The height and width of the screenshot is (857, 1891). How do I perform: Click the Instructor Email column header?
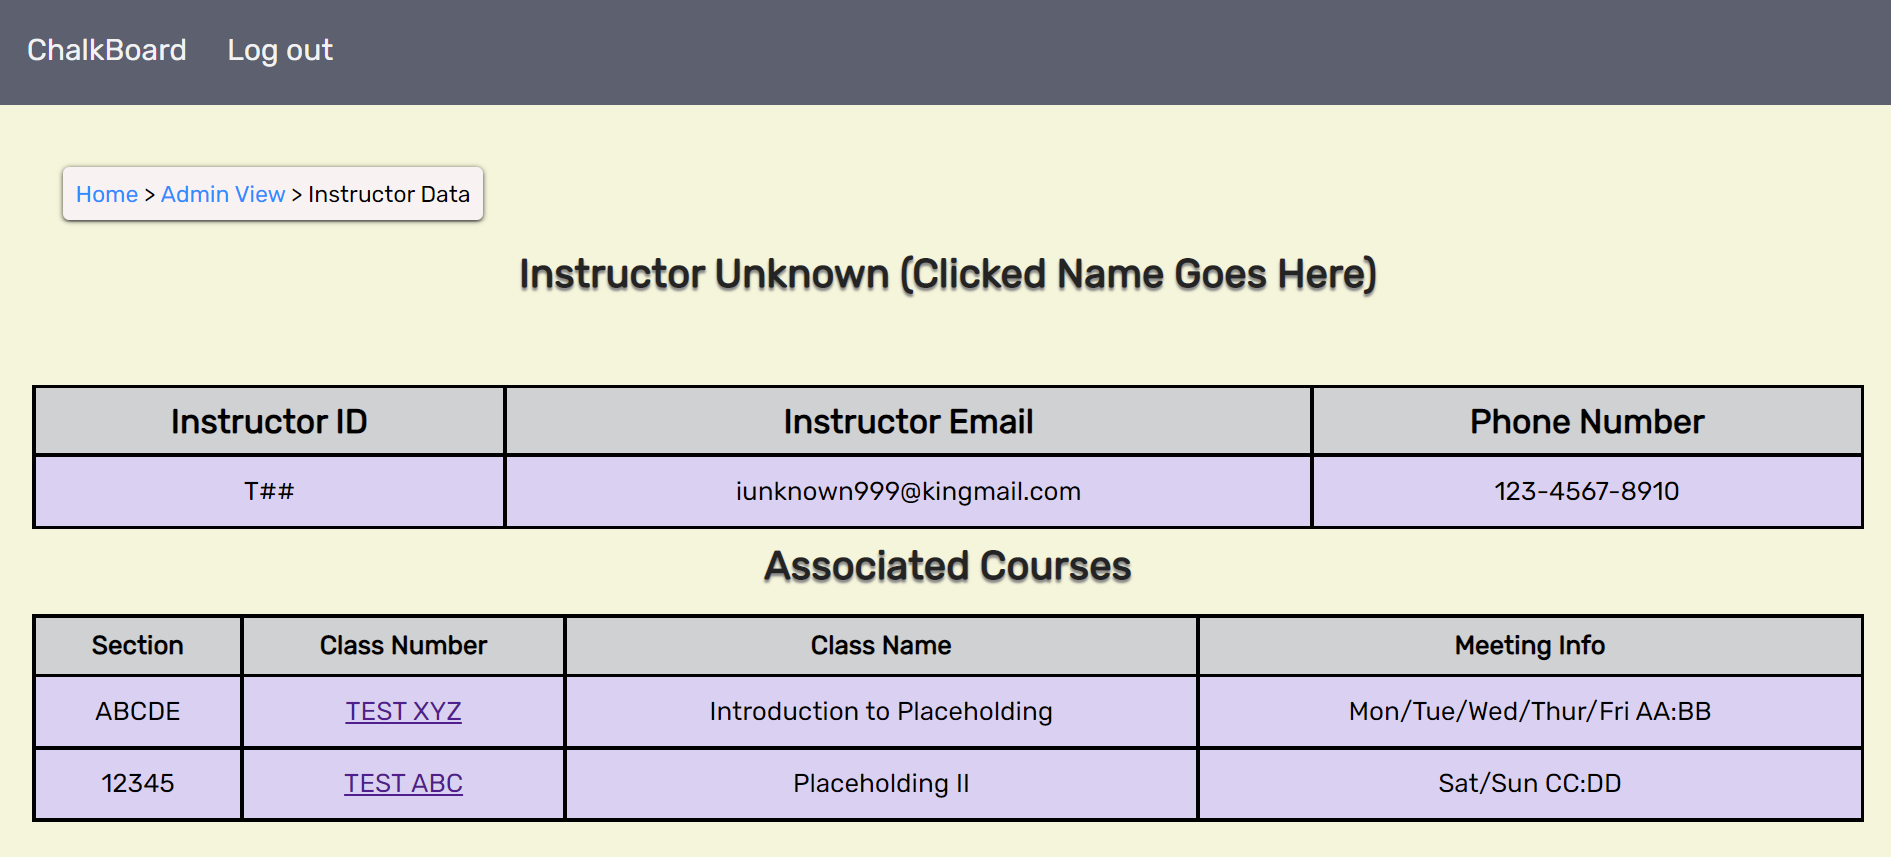point(908,421)
